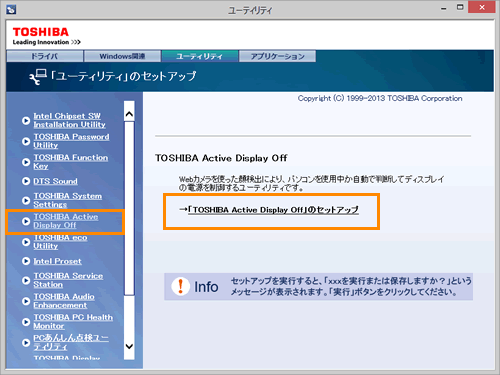Click the TOSHIBA logo
The width and height of the screenshot is (500, 375).
point(41,32)
